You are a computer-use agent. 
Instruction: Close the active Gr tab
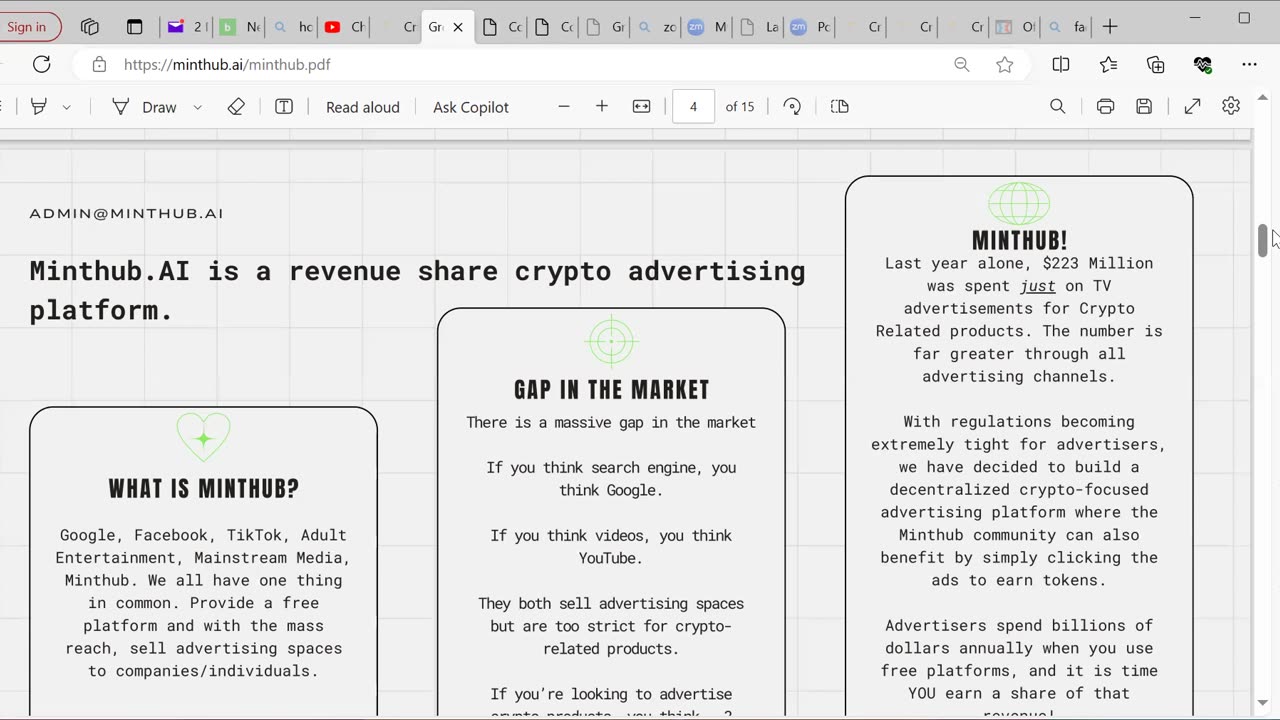458,27
